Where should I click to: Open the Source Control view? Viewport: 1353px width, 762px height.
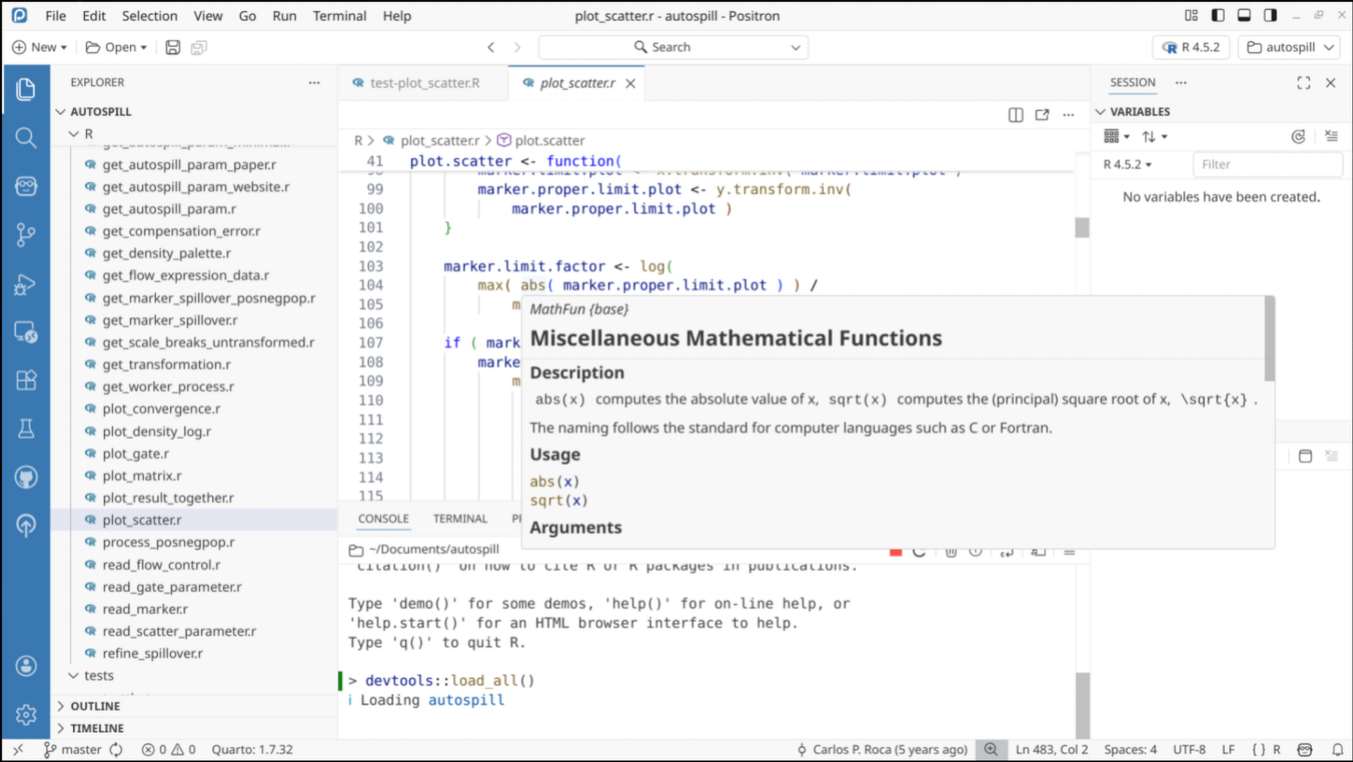point(26,235)
